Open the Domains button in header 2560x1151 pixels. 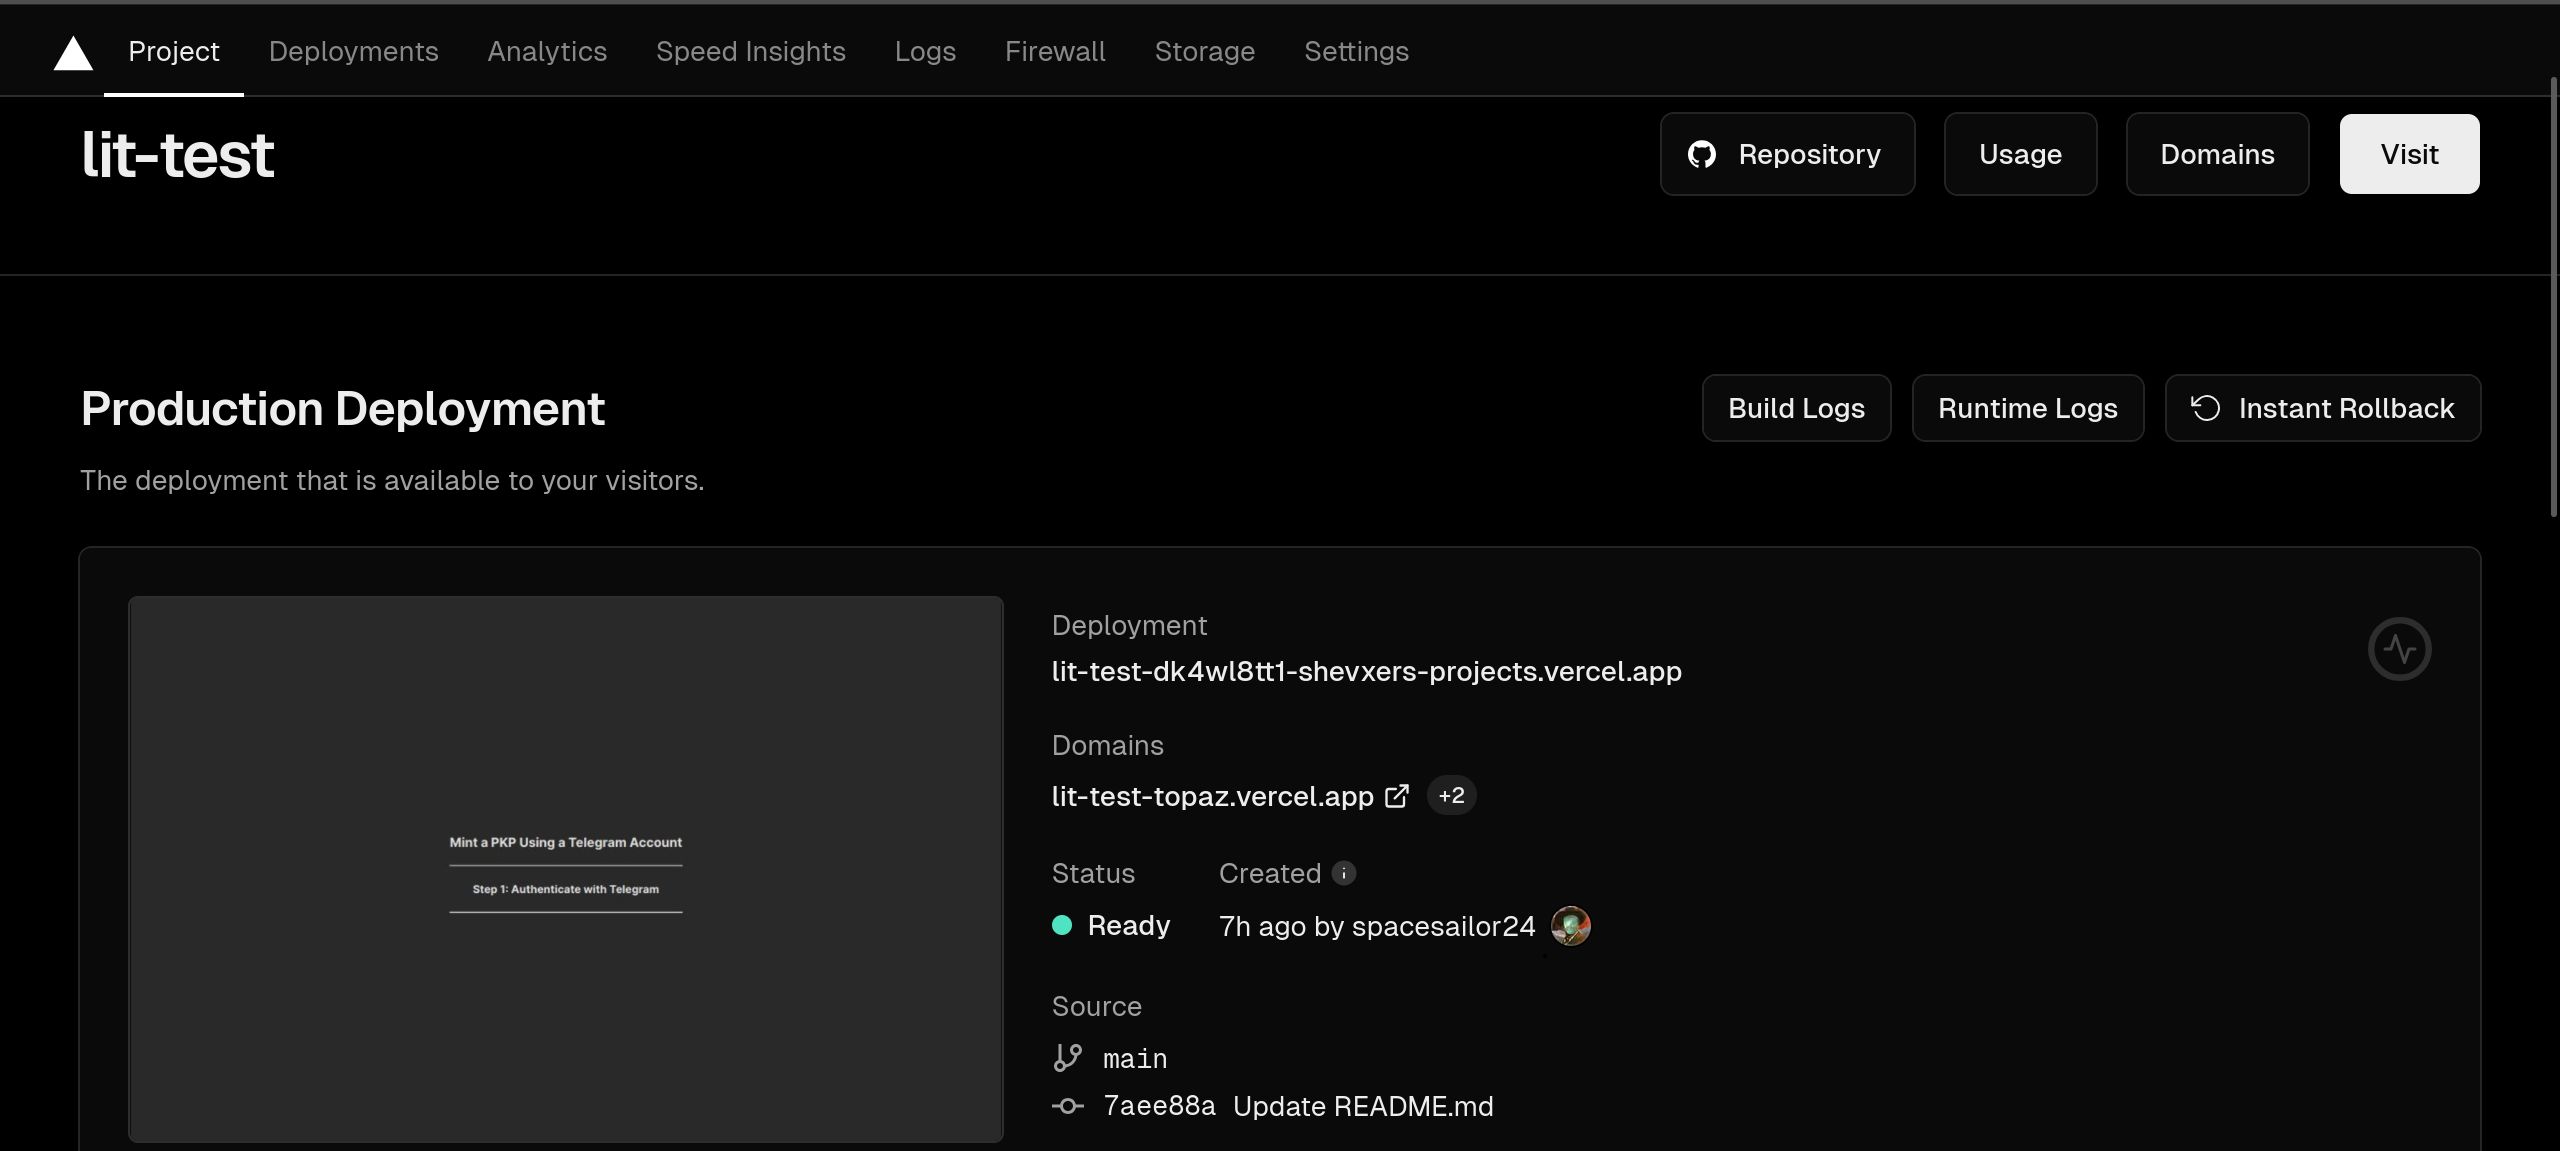2217,154
